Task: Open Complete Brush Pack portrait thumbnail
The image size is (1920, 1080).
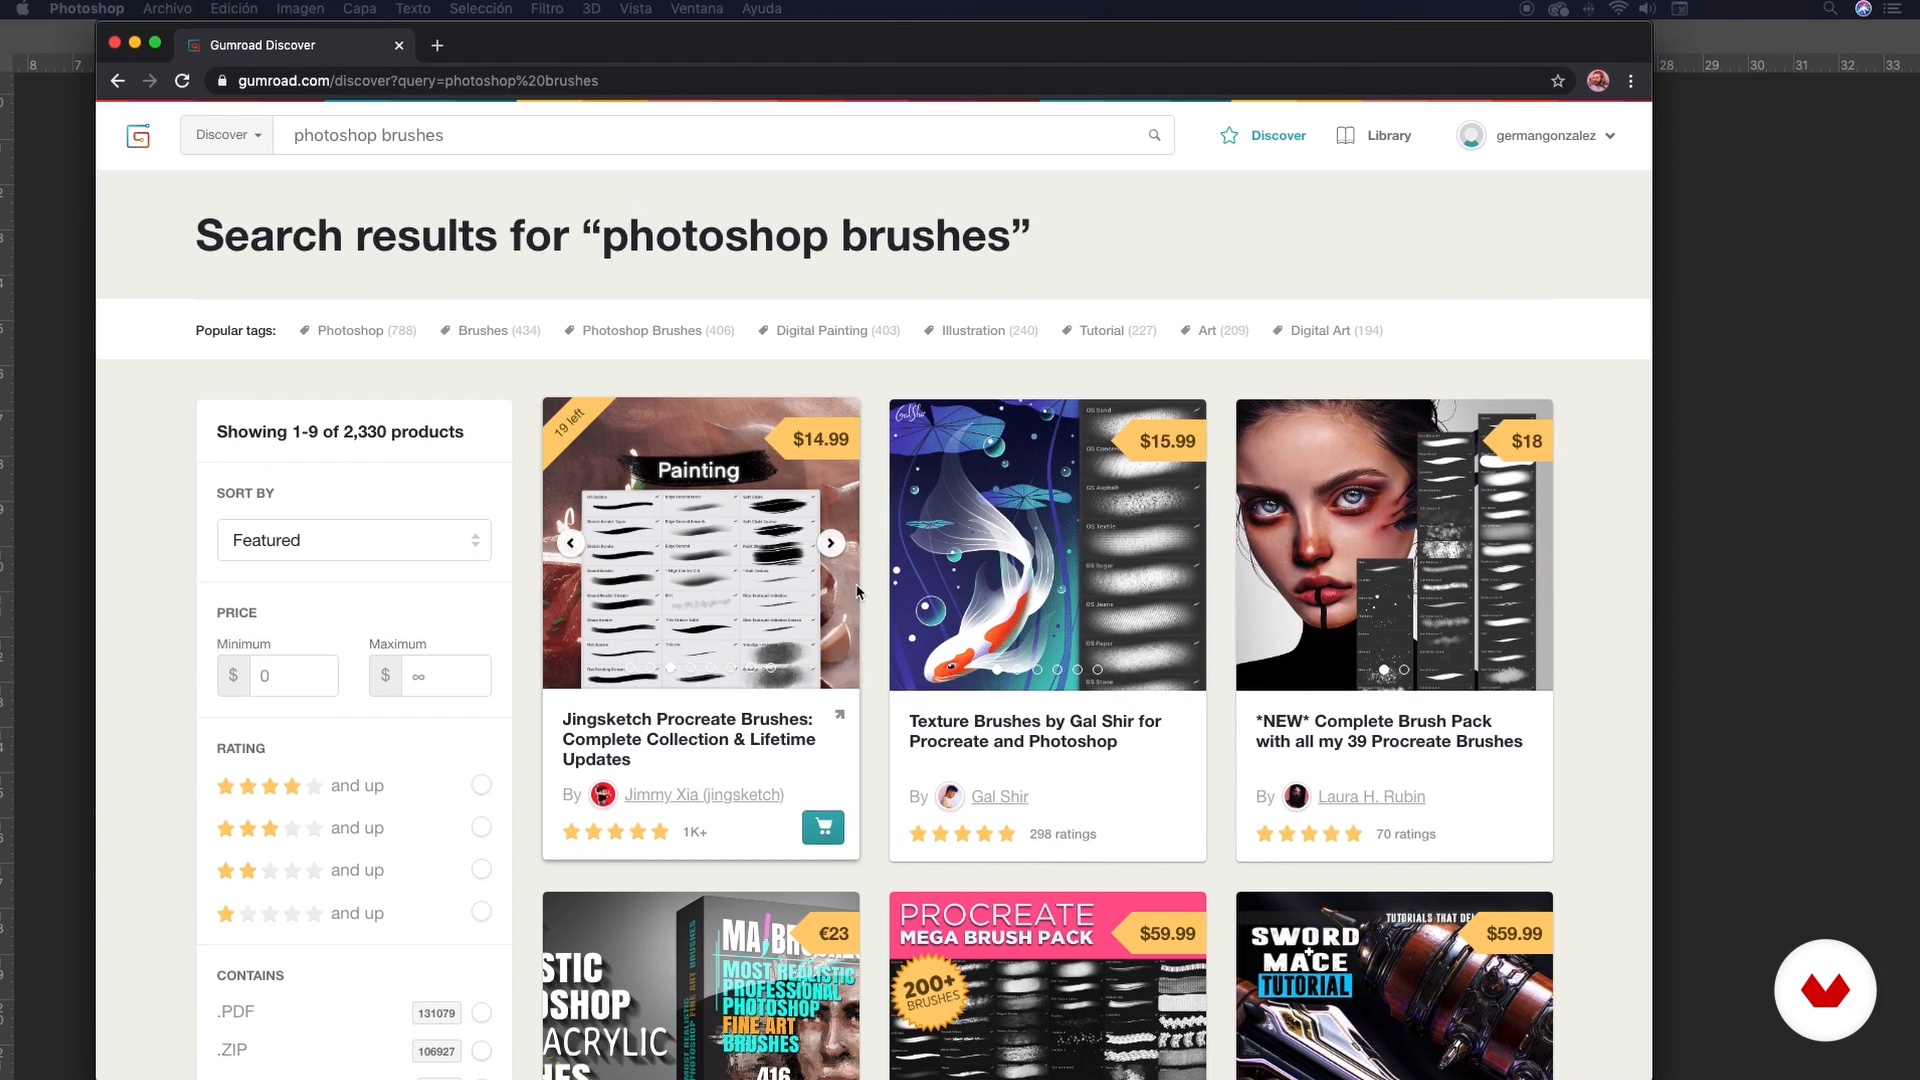Action: [x=1394, y=545]
